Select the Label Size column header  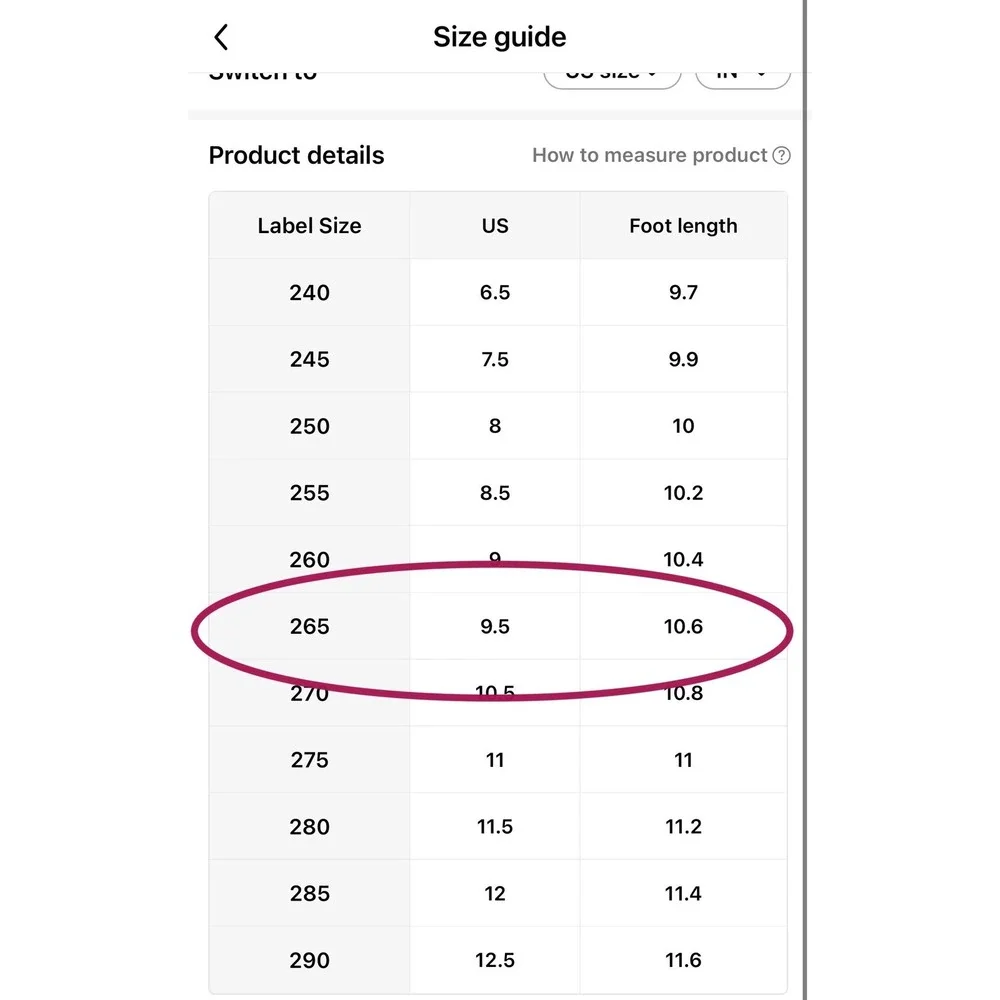click(309, 226)
